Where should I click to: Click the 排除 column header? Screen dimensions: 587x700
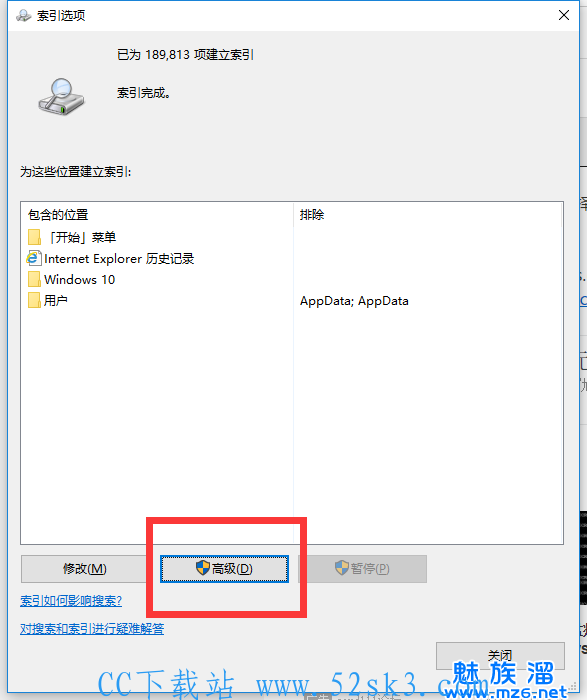pyautogui.click(x=312, y=215)
